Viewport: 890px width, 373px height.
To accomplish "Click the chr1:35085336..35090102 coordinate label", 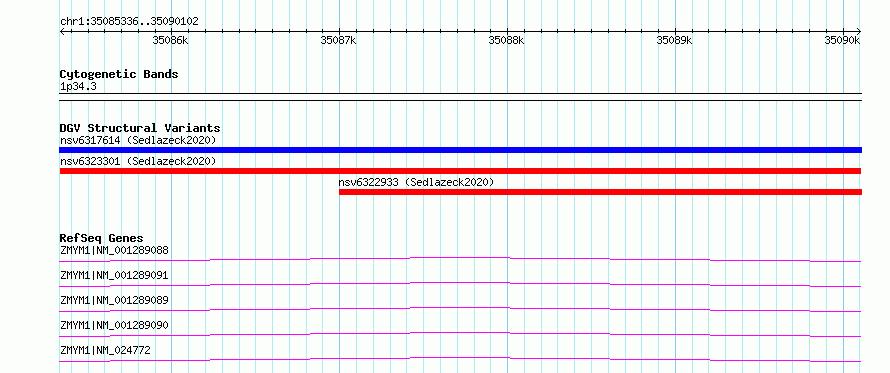I will click(129, 22).
